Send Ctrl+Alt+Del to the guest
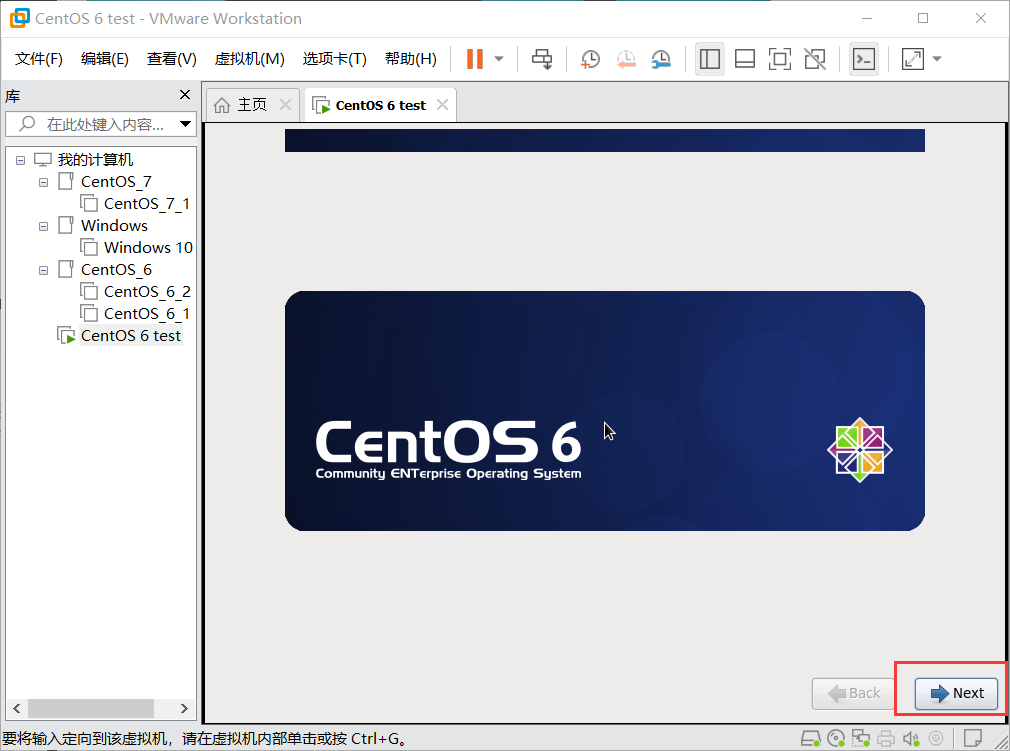1010x751 pixels. [x=542, y=59]
